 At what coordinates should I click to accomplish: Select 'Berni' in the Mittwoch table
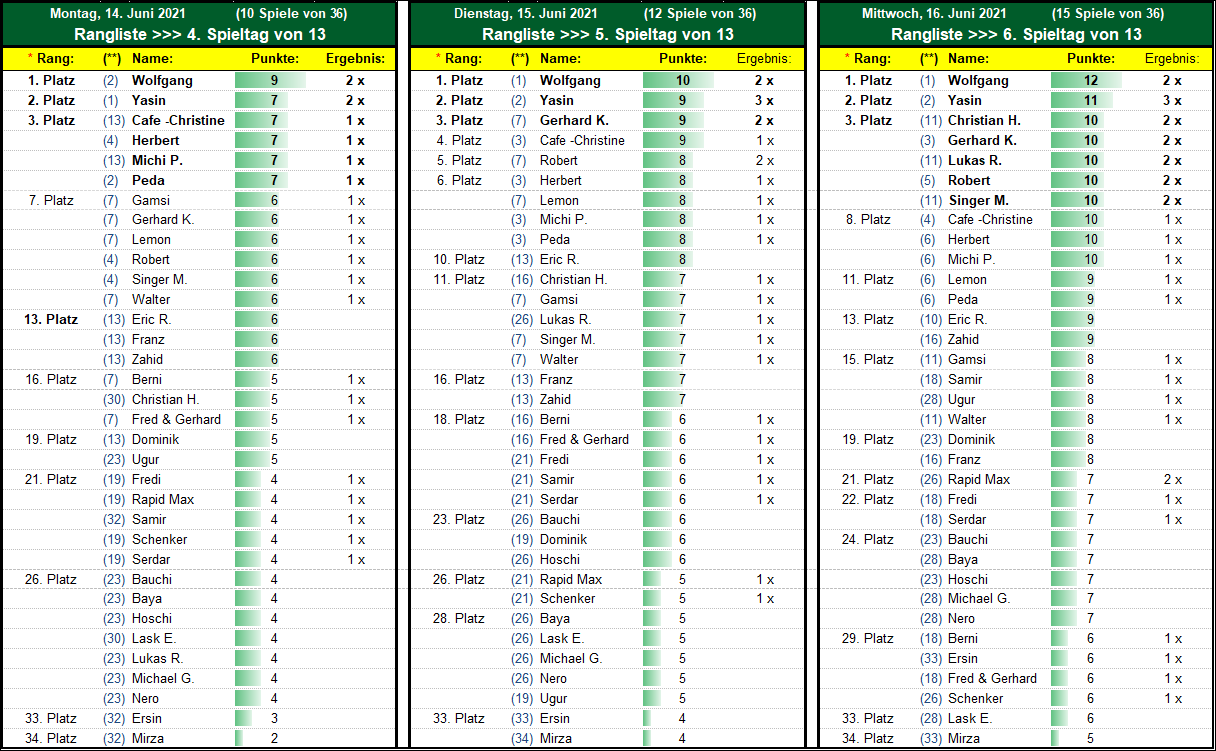[x=963, y=638]
